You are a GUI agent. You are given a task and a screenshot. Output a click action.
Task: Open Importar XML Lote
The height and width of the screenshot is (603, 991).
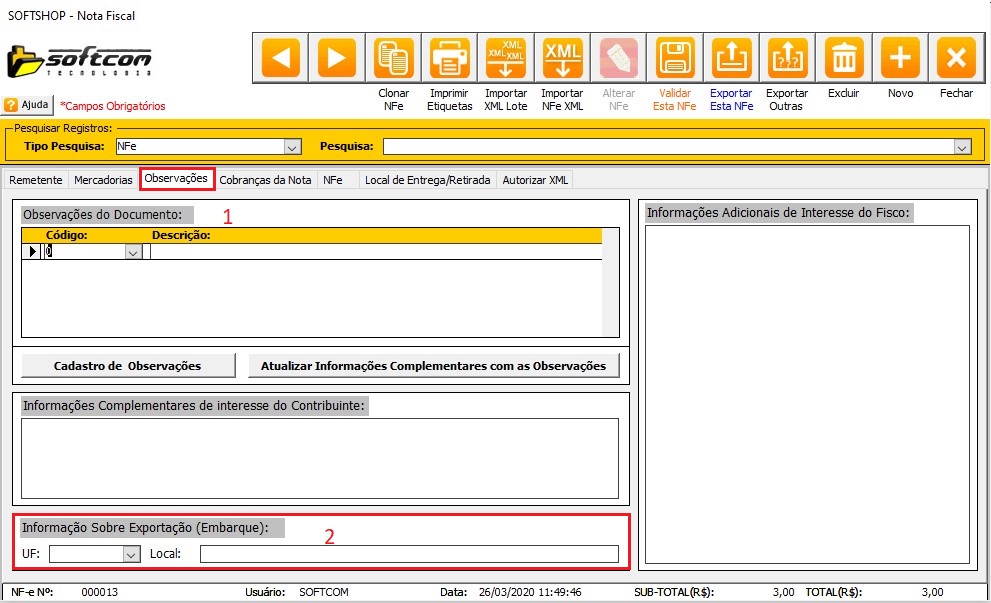tap(506, 58)
